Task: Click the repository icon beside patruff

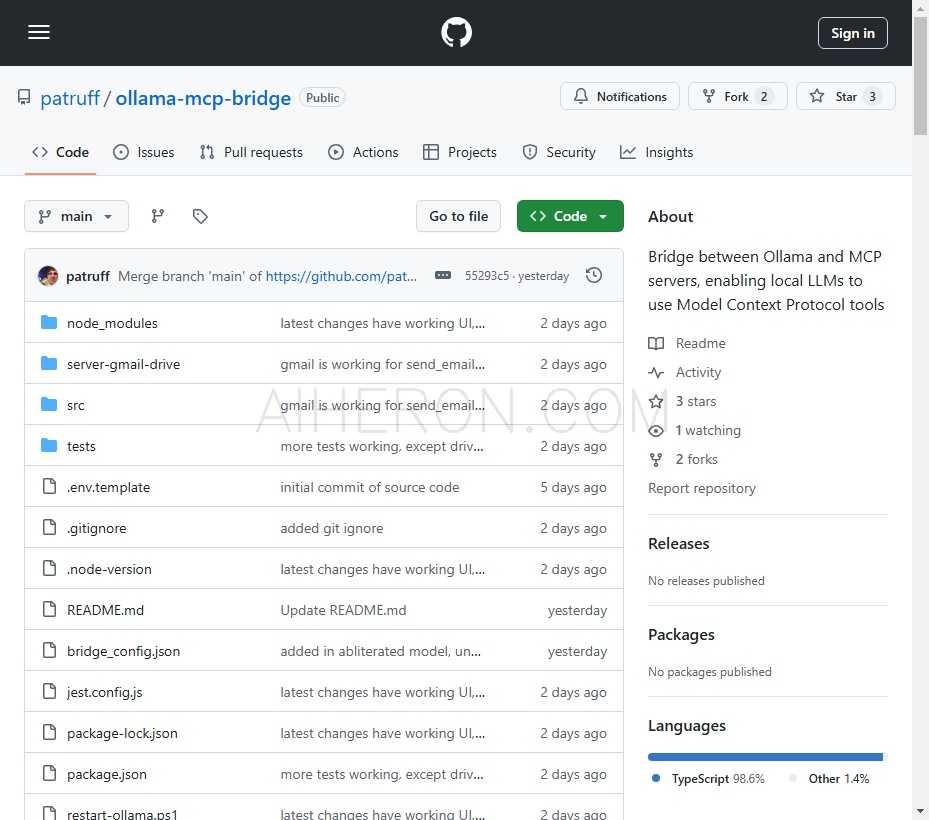Action: click(24, 97)
